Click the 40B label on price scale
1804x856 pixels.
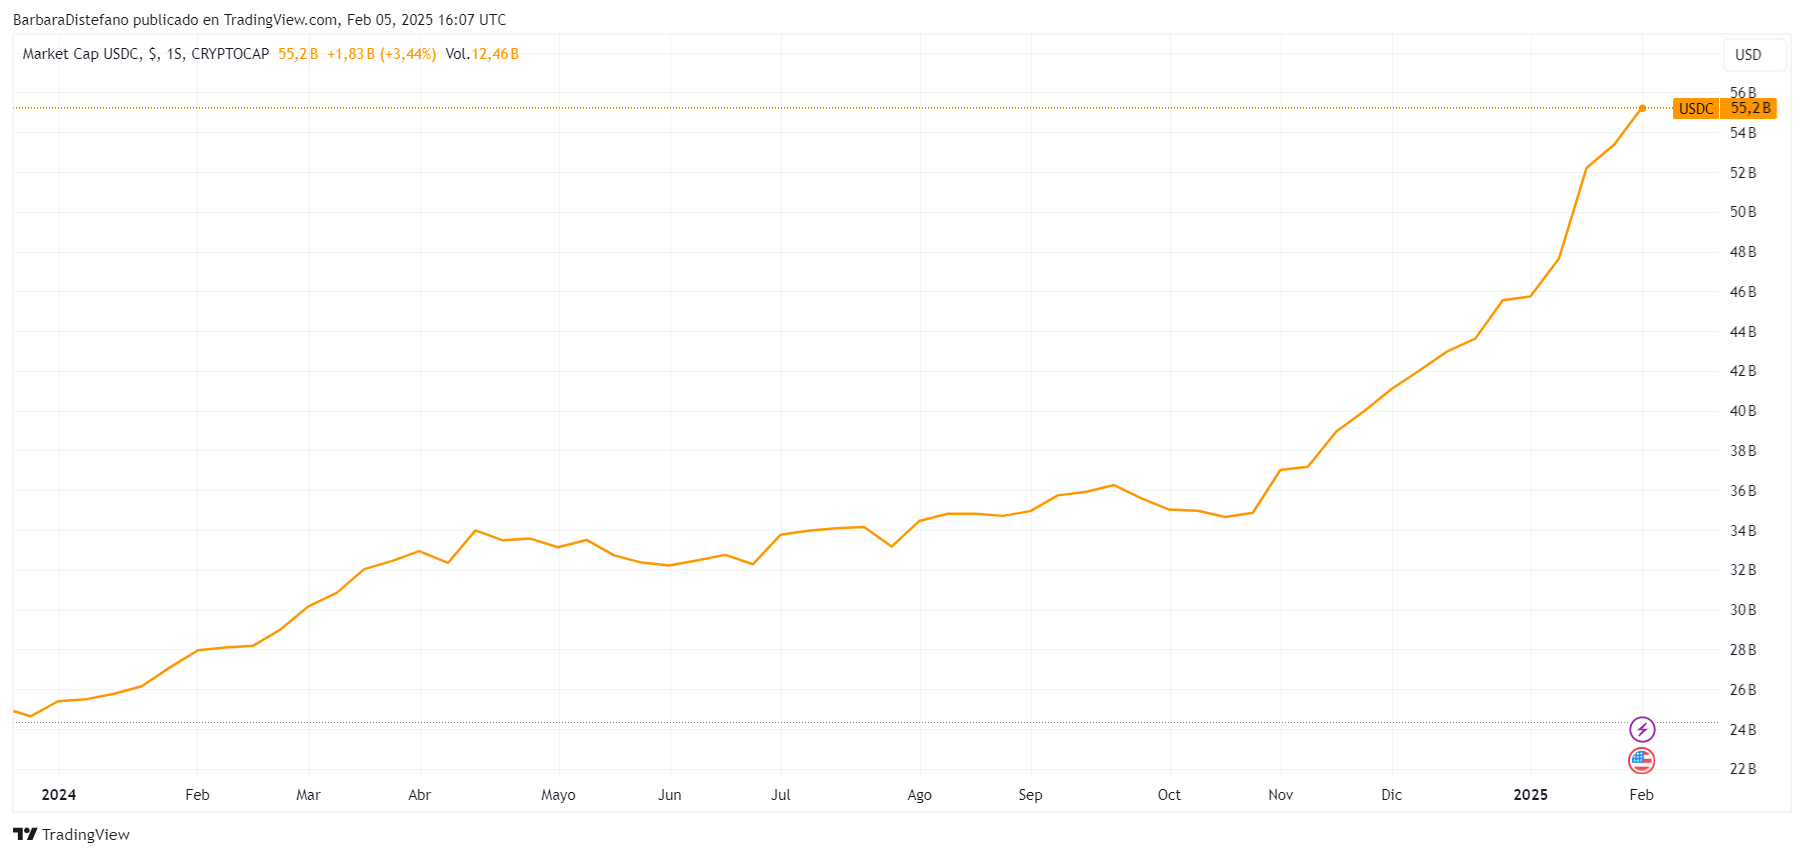pyautogui.click(x=1743, y=411)
